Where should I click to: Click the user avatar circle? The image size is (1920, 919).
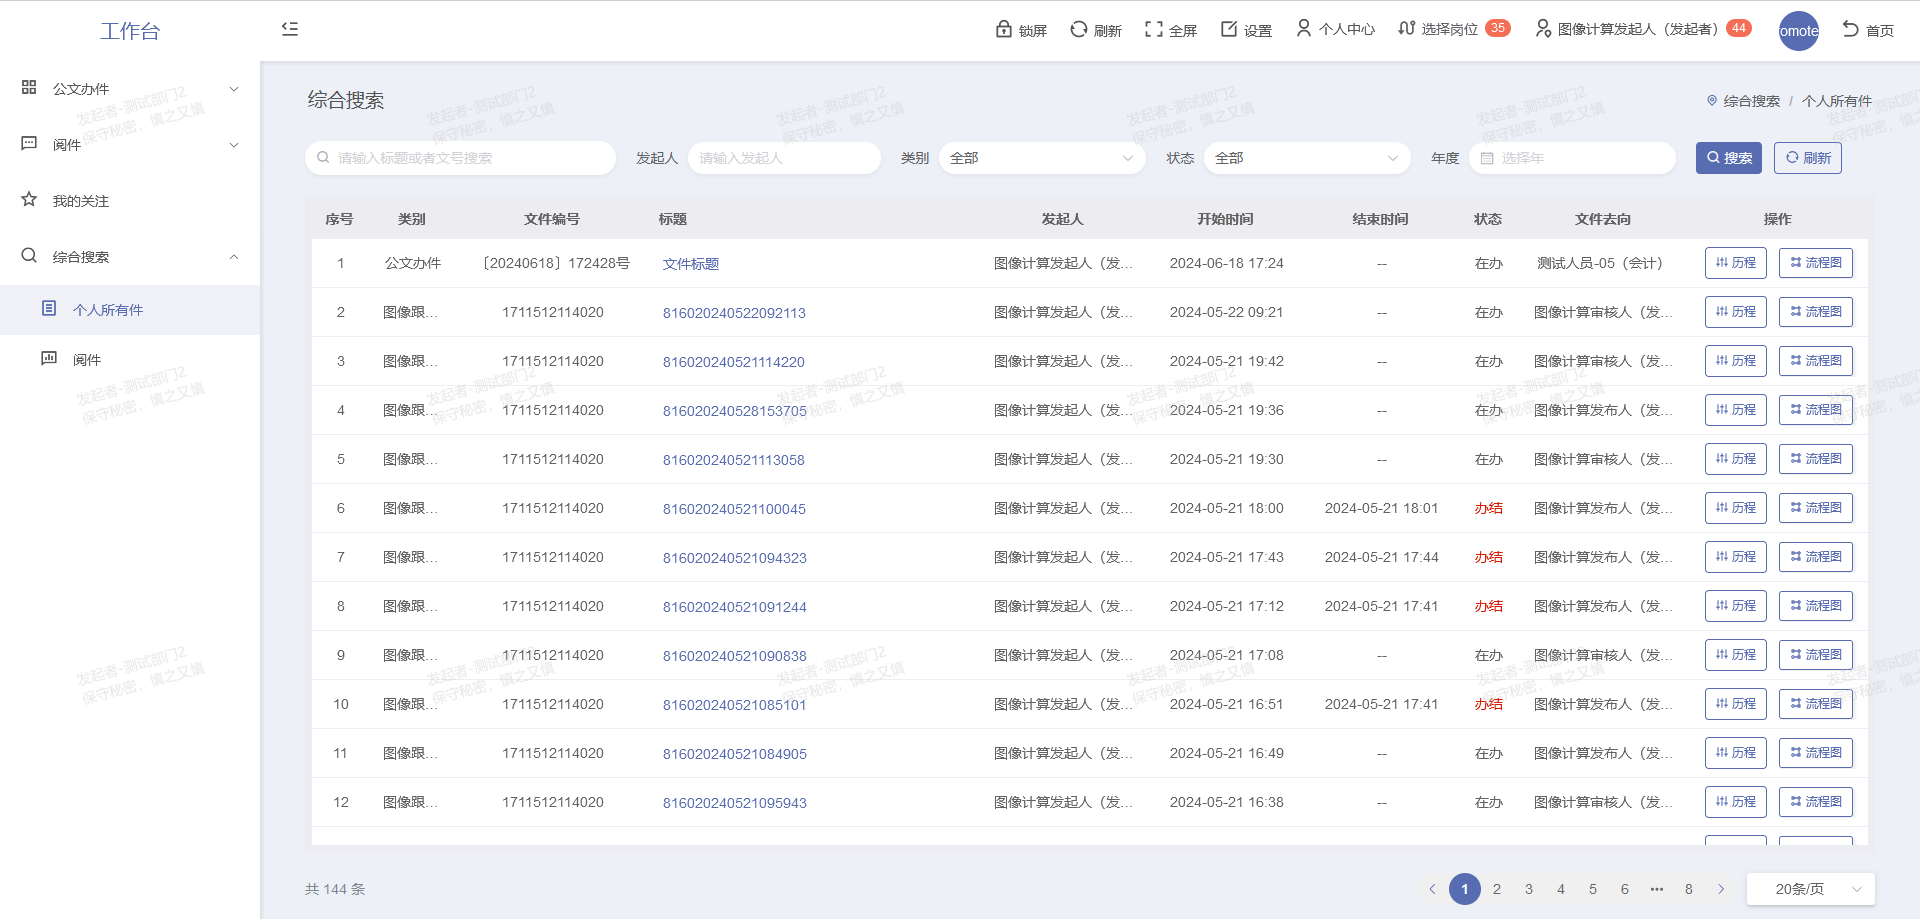tap(1798, 31)
